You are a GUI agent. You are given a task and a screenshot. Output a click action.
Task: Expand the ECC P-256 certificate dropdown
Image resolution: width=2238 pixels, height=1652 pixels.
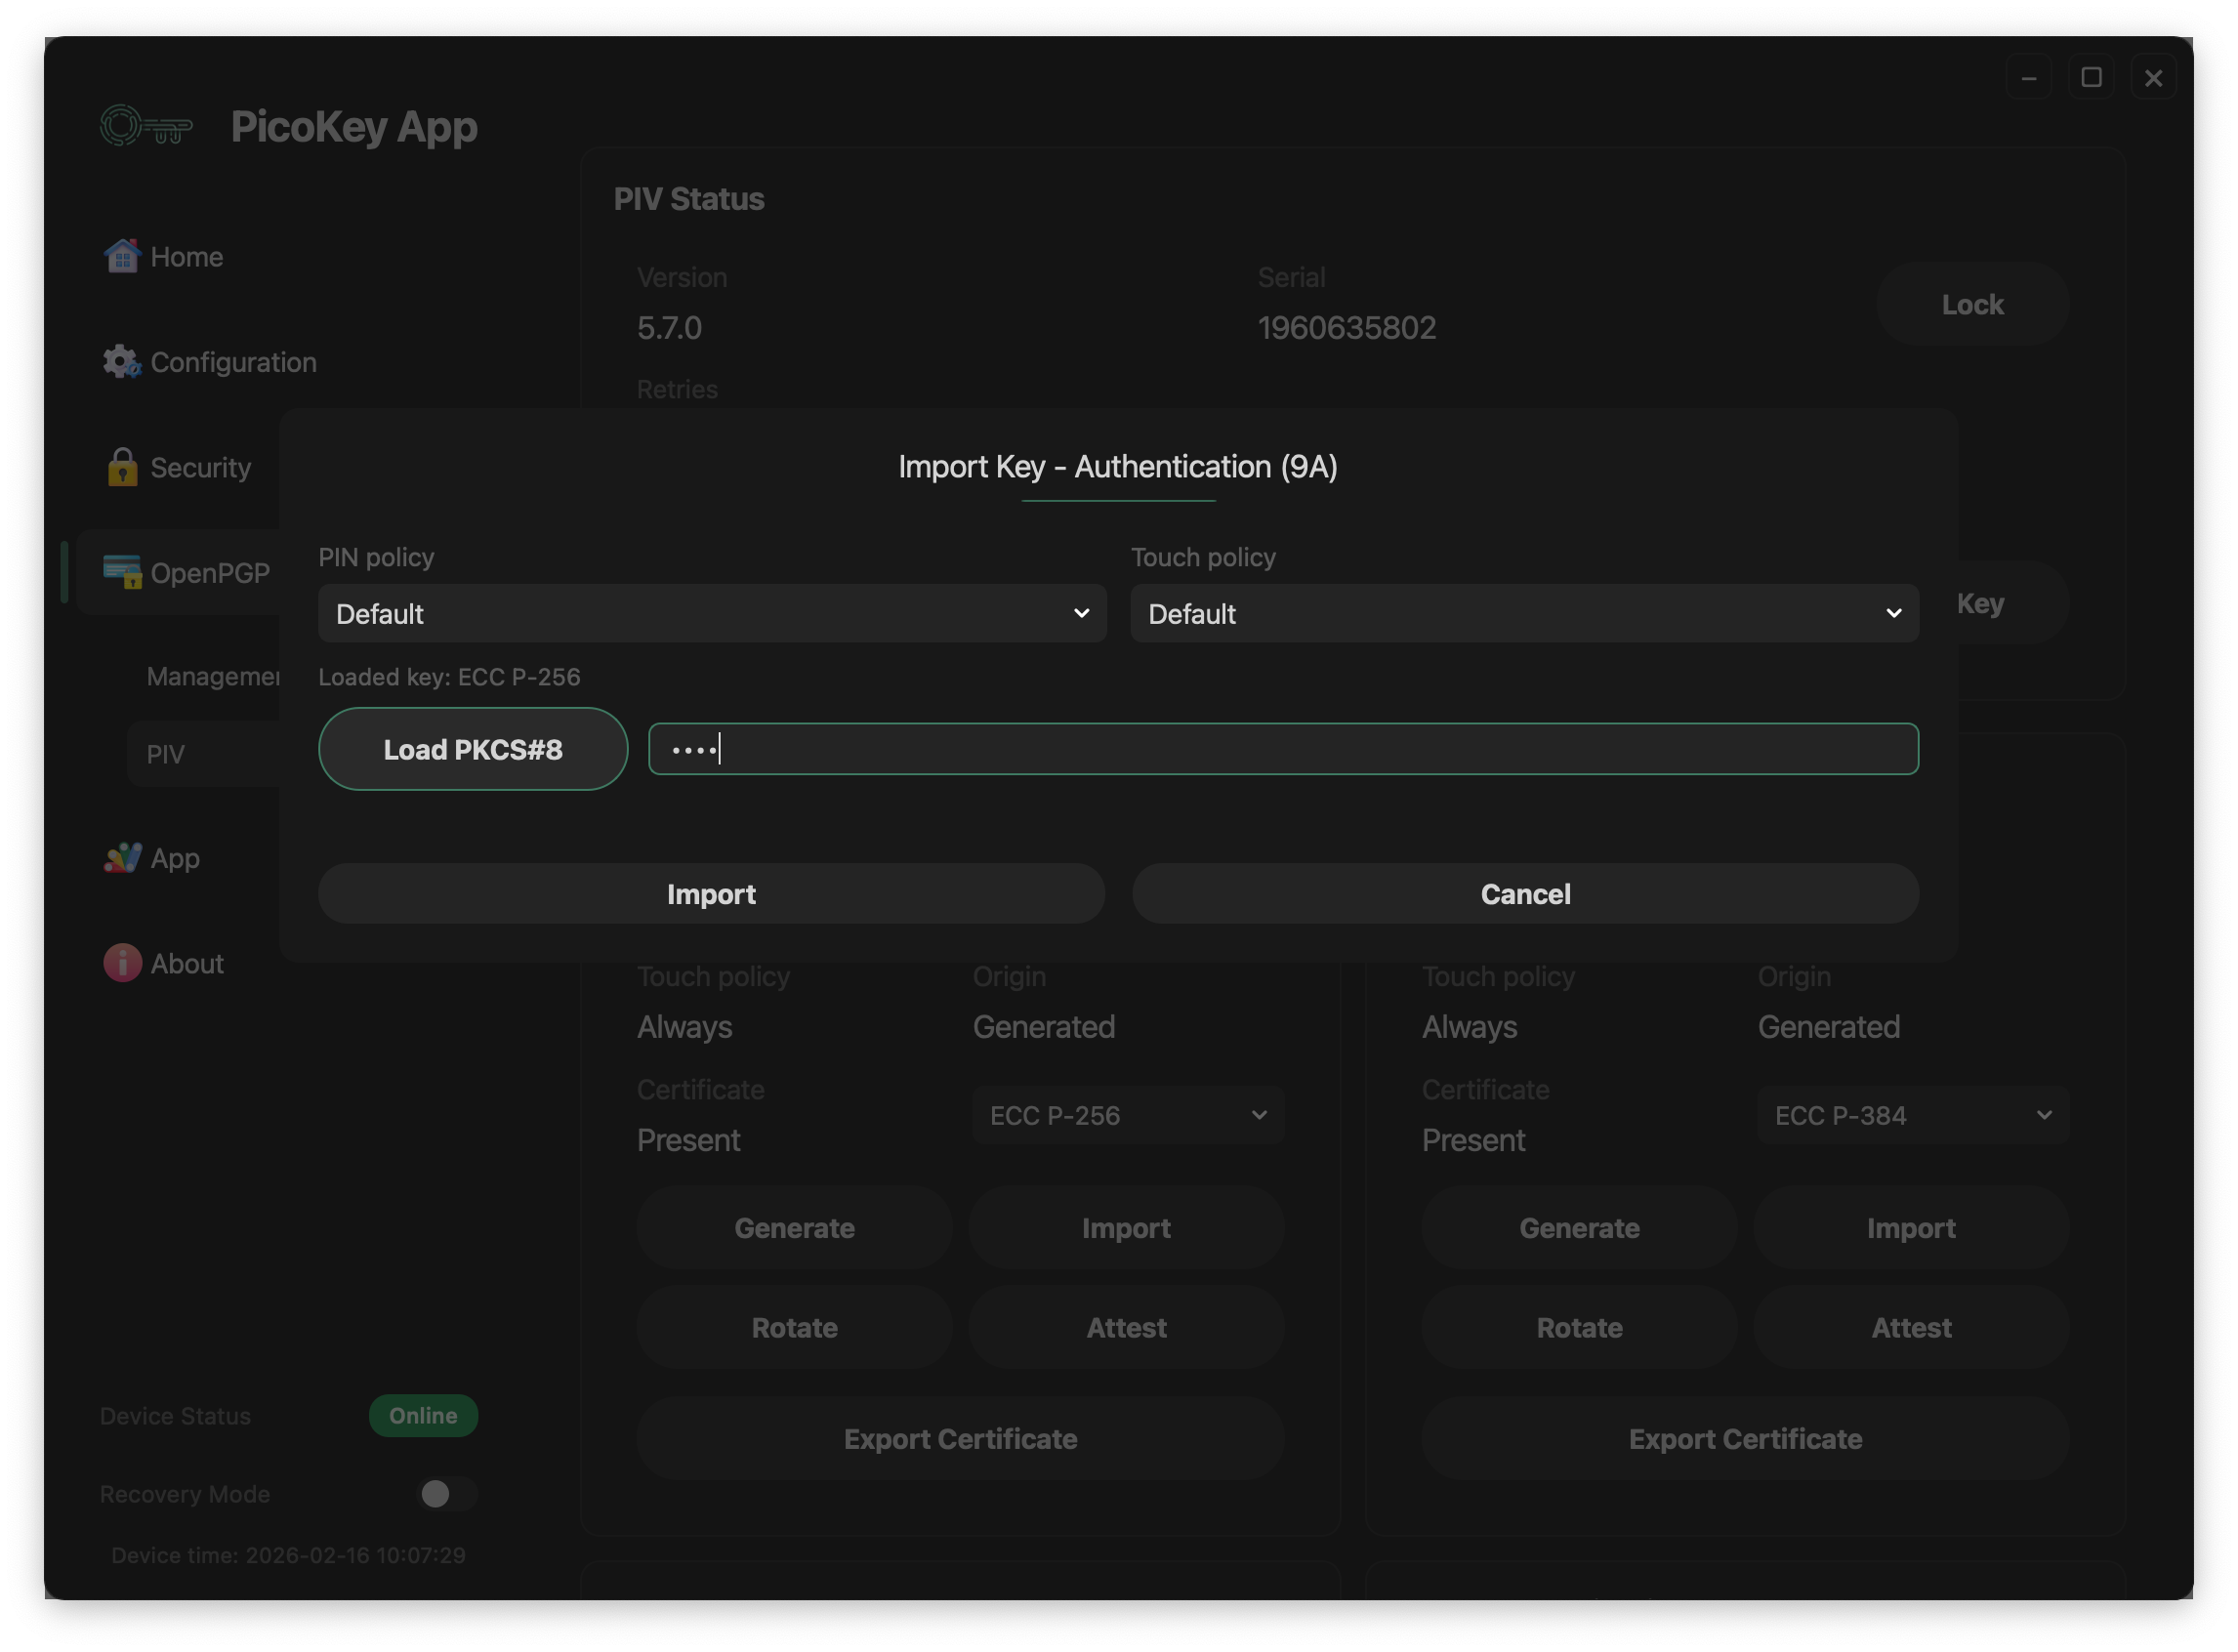[1127, 1115]
